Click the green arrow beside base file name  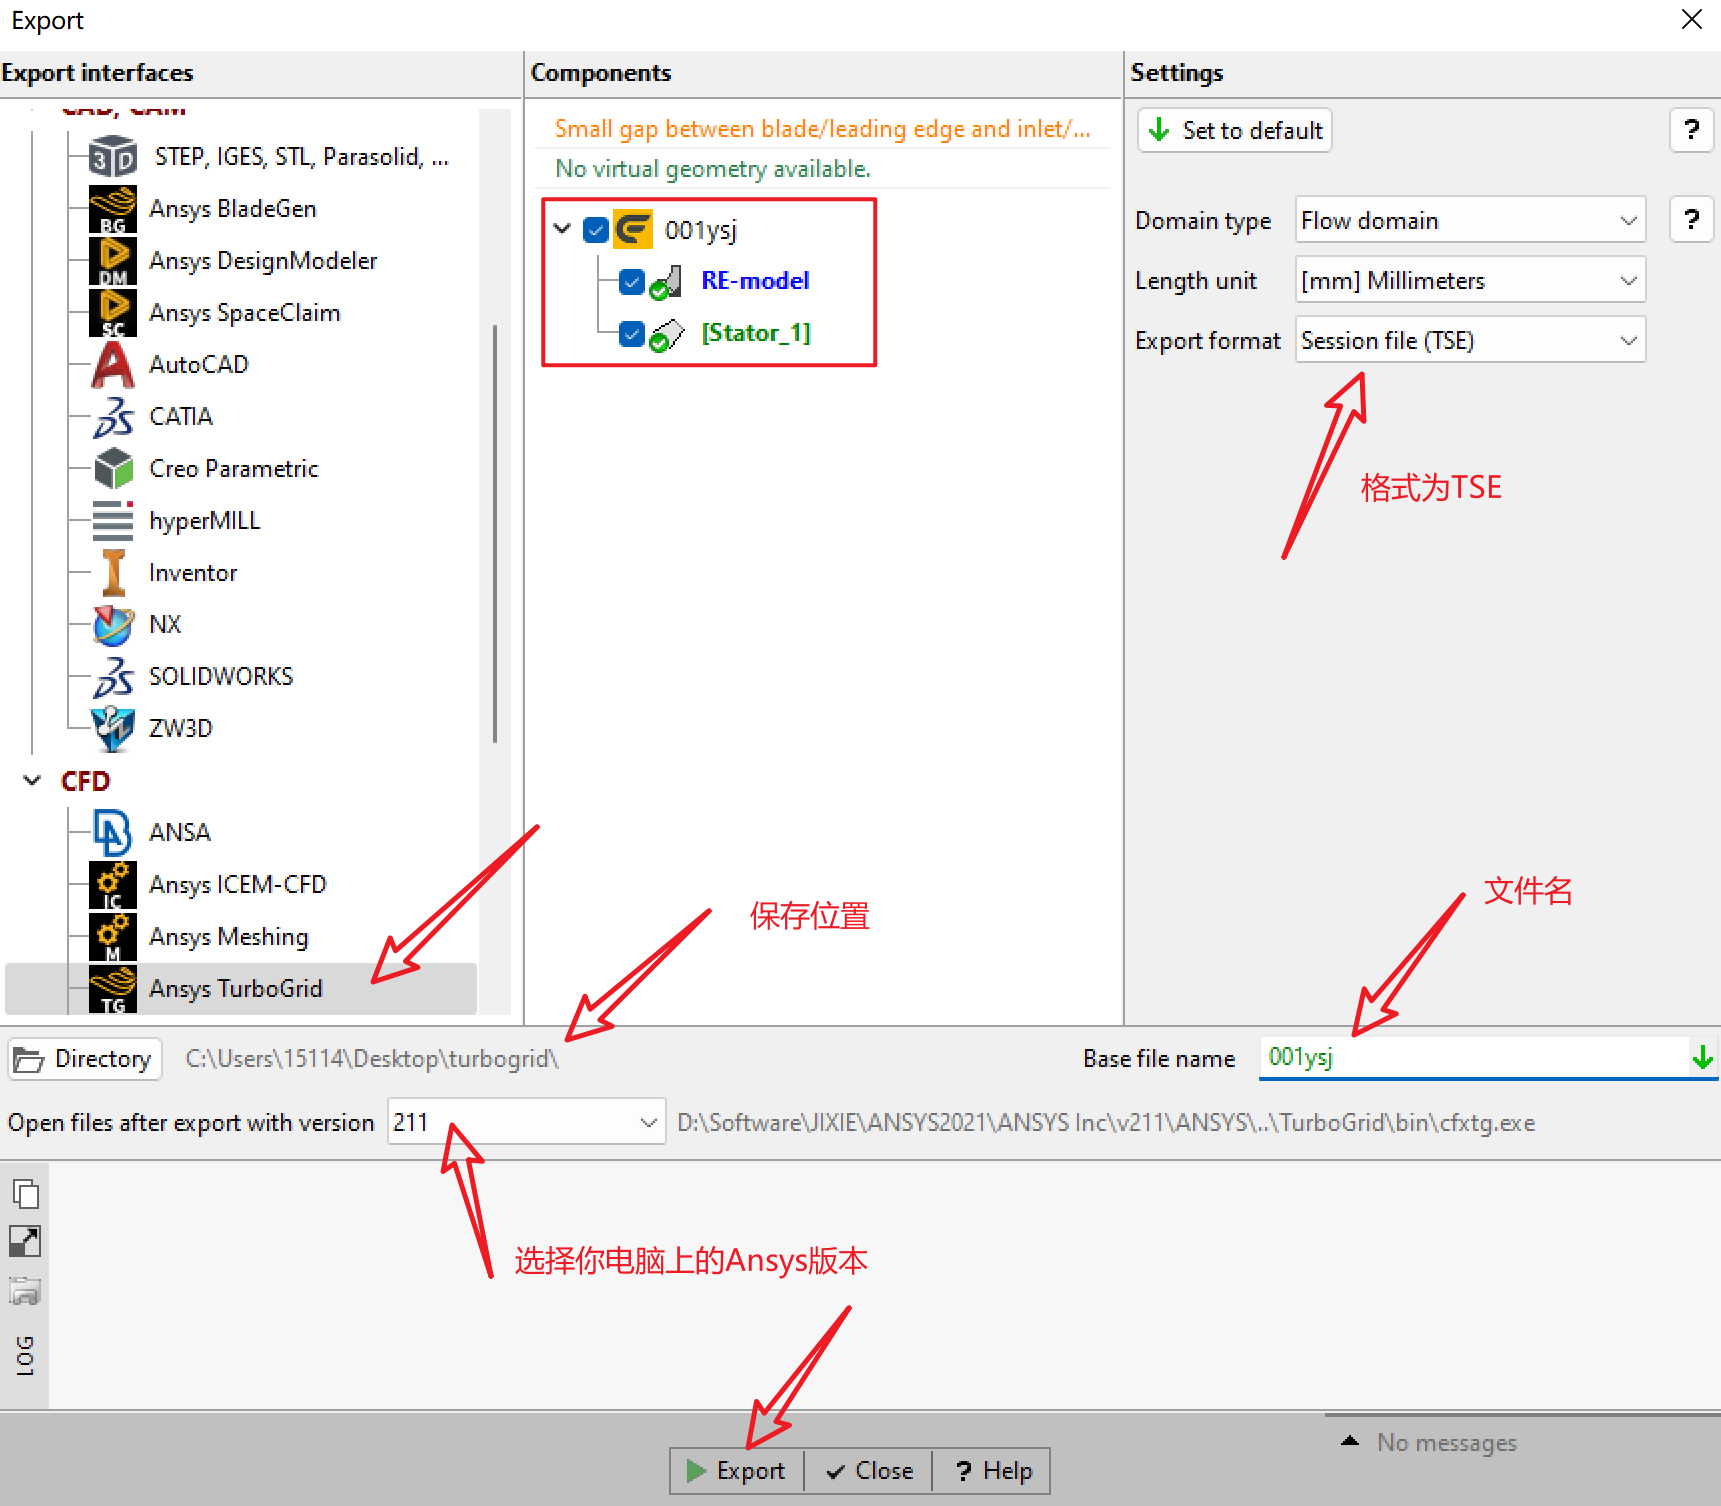(x=1702, y=1057)
